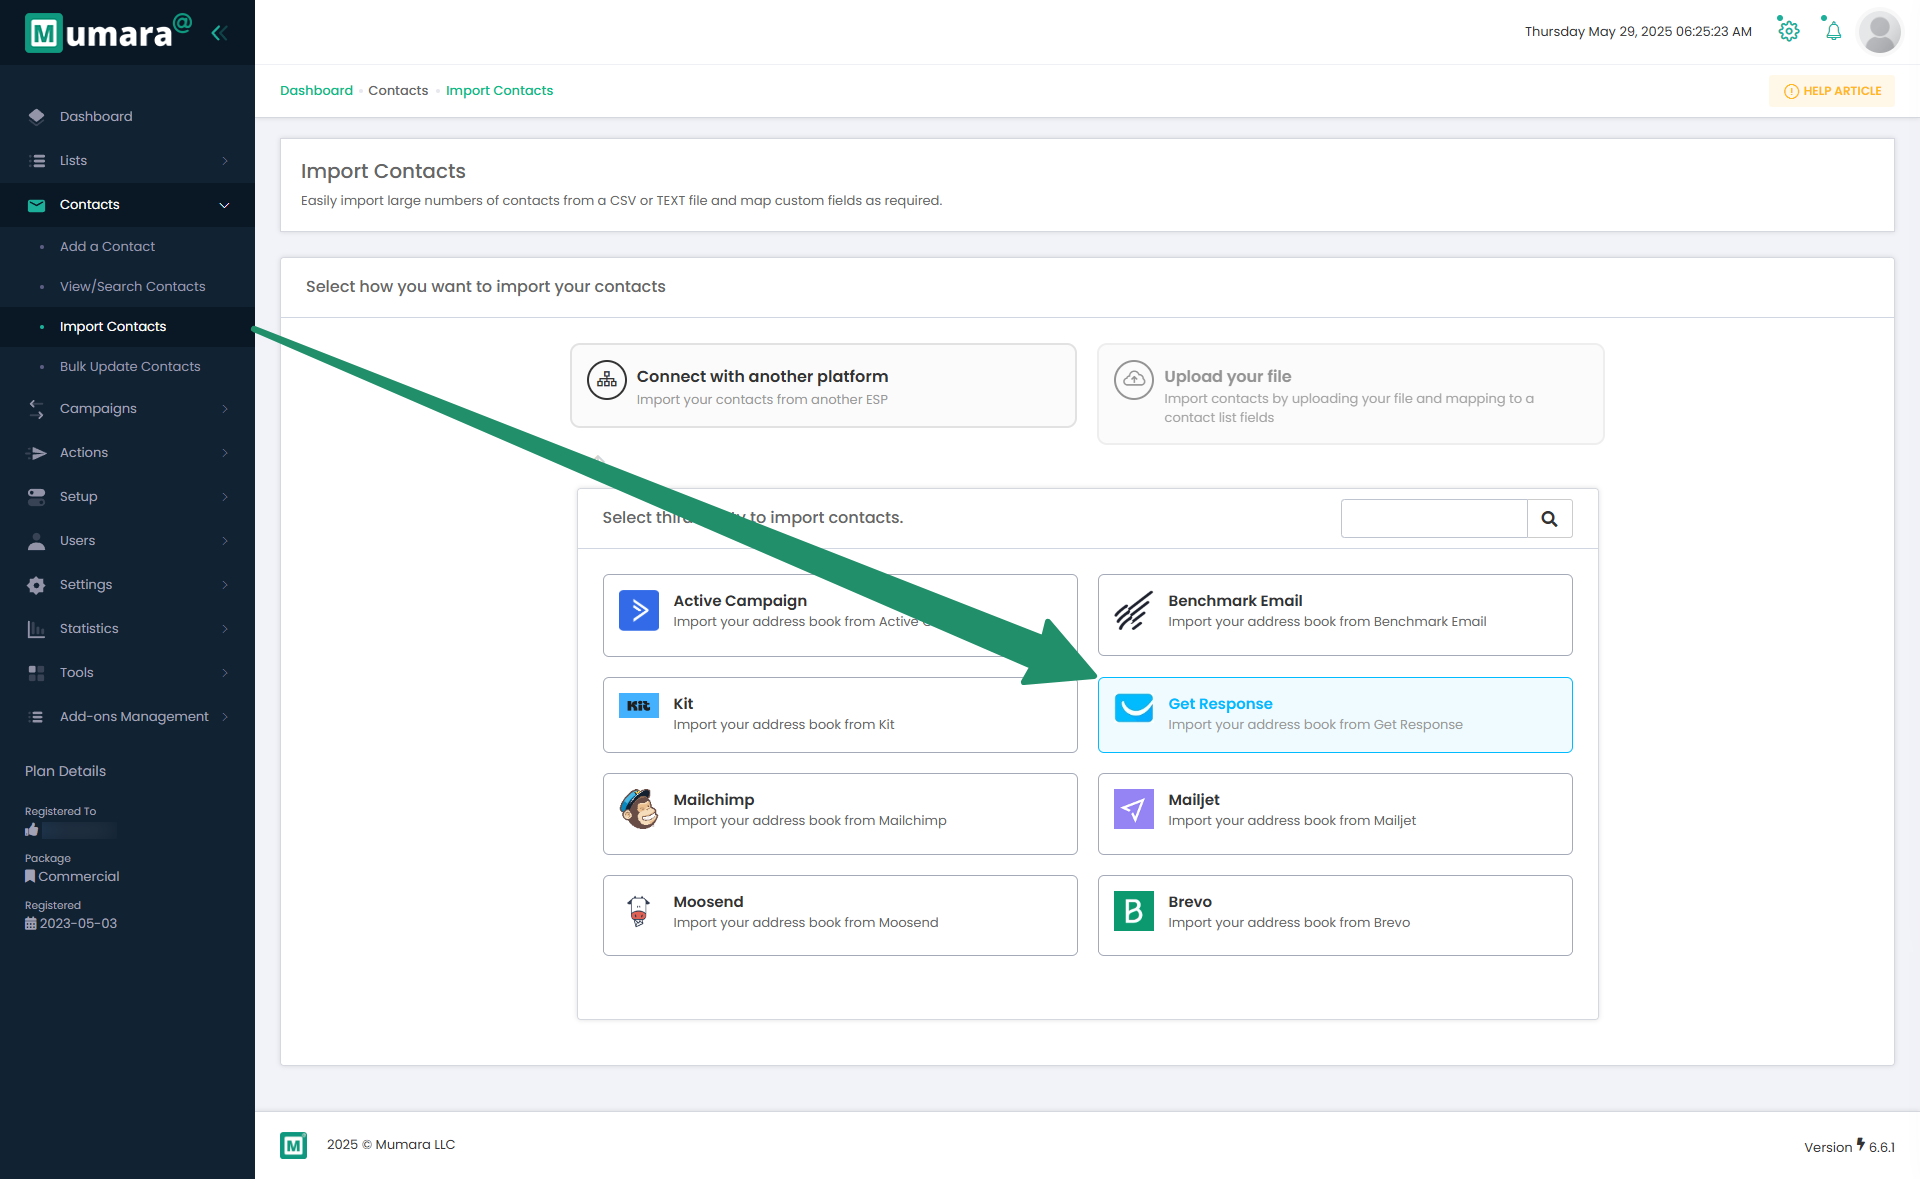This screenshot has height=1180, width=1920.
Task: Click the Tools sidebar icon
Action: pyautogui.click(x=36, y=673)
